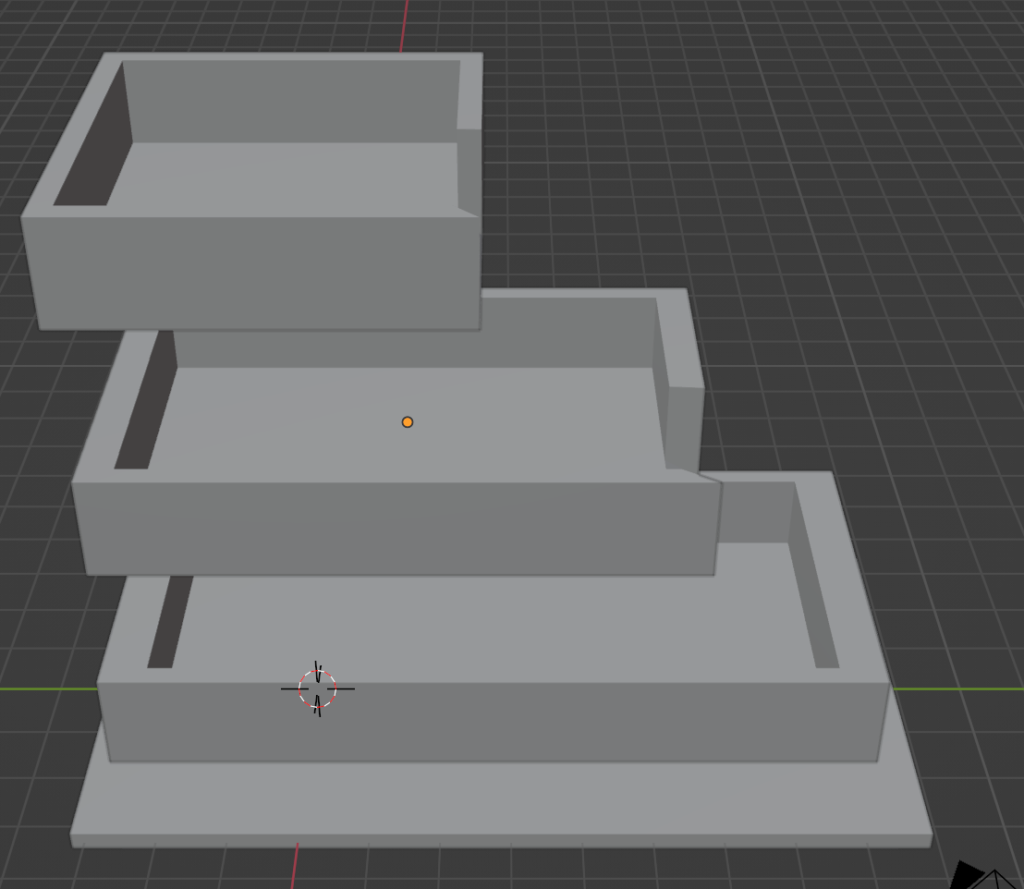Select the orange object origin dot
The height and width of the screenshot is (889, 1024).
407,421
